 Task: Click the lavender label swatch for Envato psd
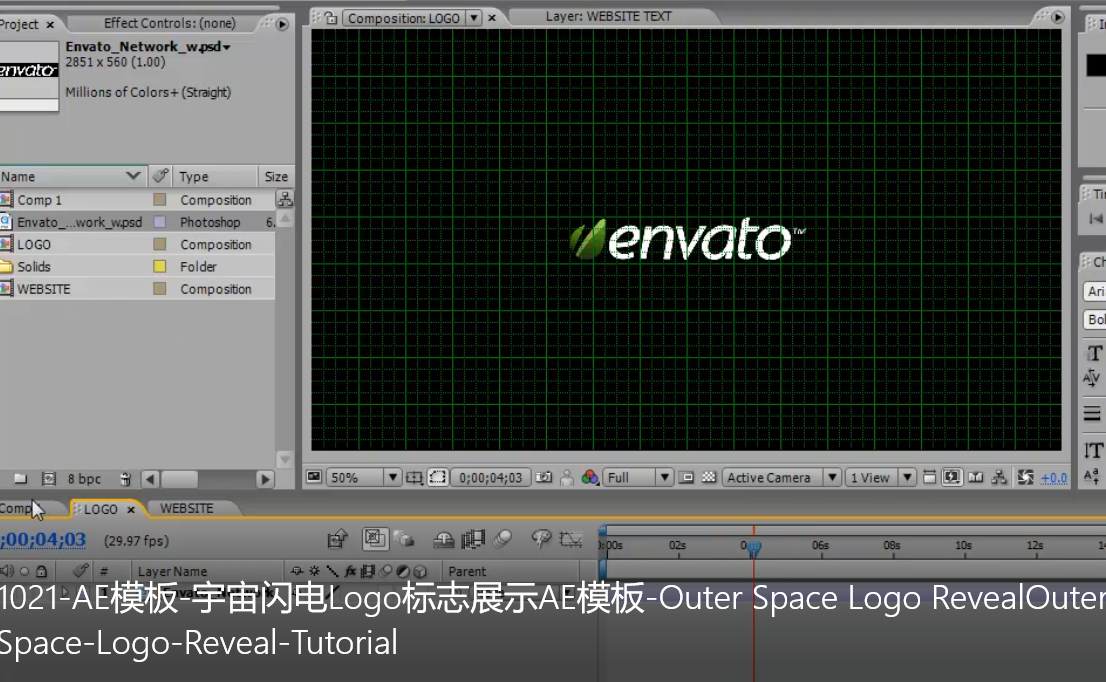coord(160,222)
